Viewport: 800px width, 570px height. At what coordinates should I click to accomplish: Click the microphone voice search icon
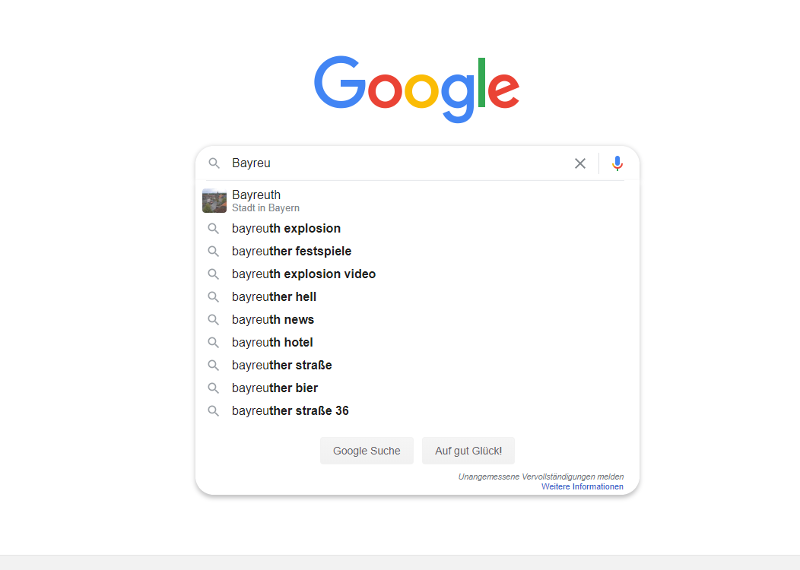[617, 163]
